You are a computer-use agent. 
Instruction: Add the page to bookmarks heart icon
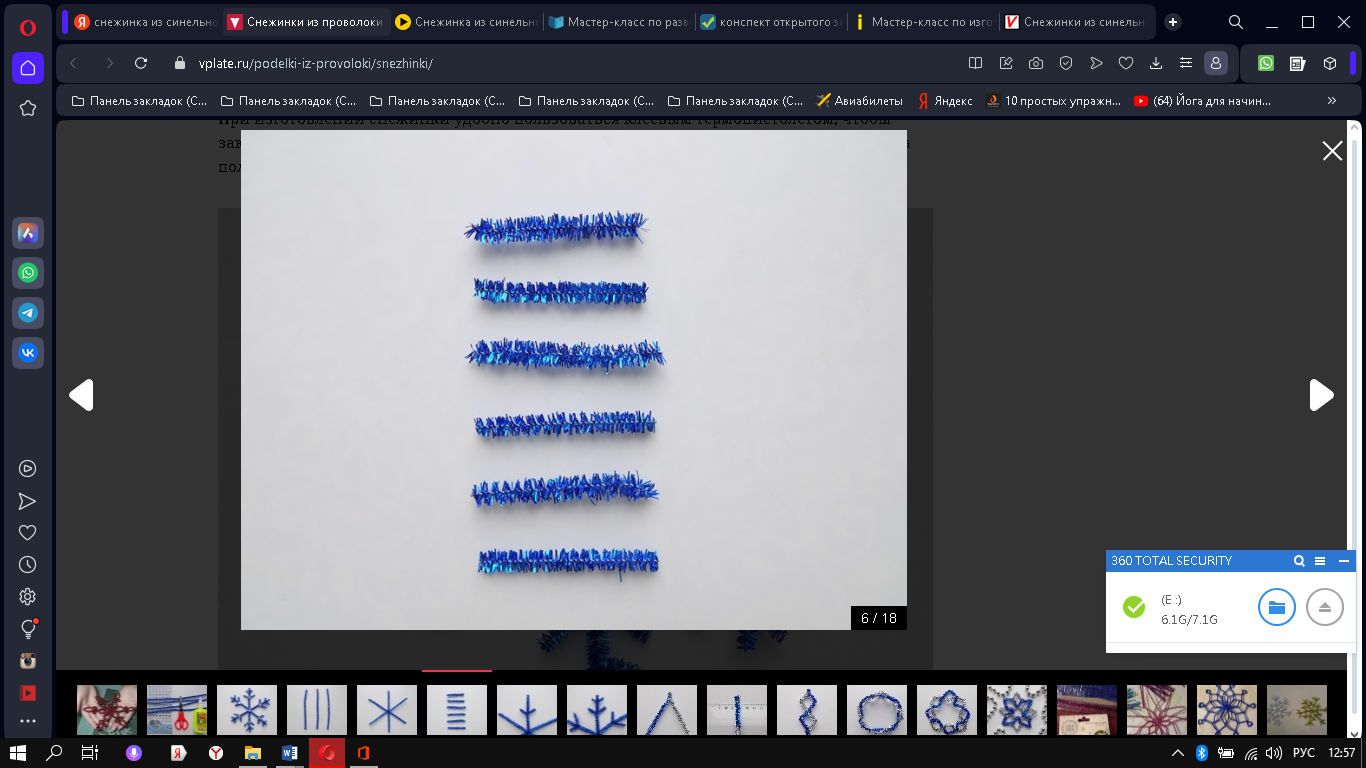tap(1126, 63)
